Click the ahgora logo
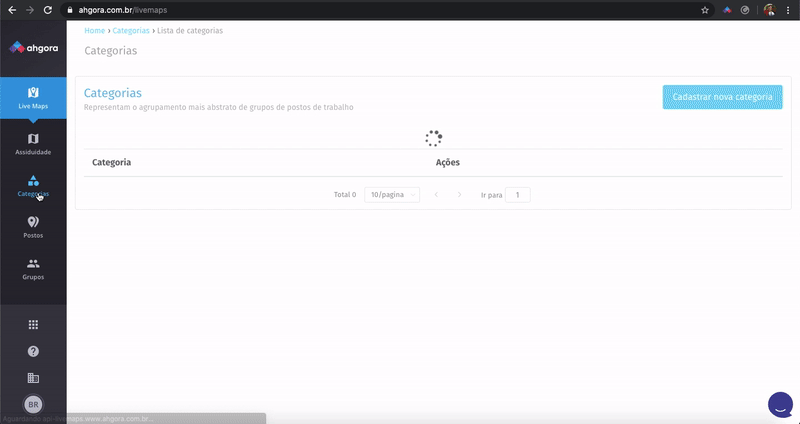Image resolution: width=800 pixels, height=424 pixels. coord(34,48)
